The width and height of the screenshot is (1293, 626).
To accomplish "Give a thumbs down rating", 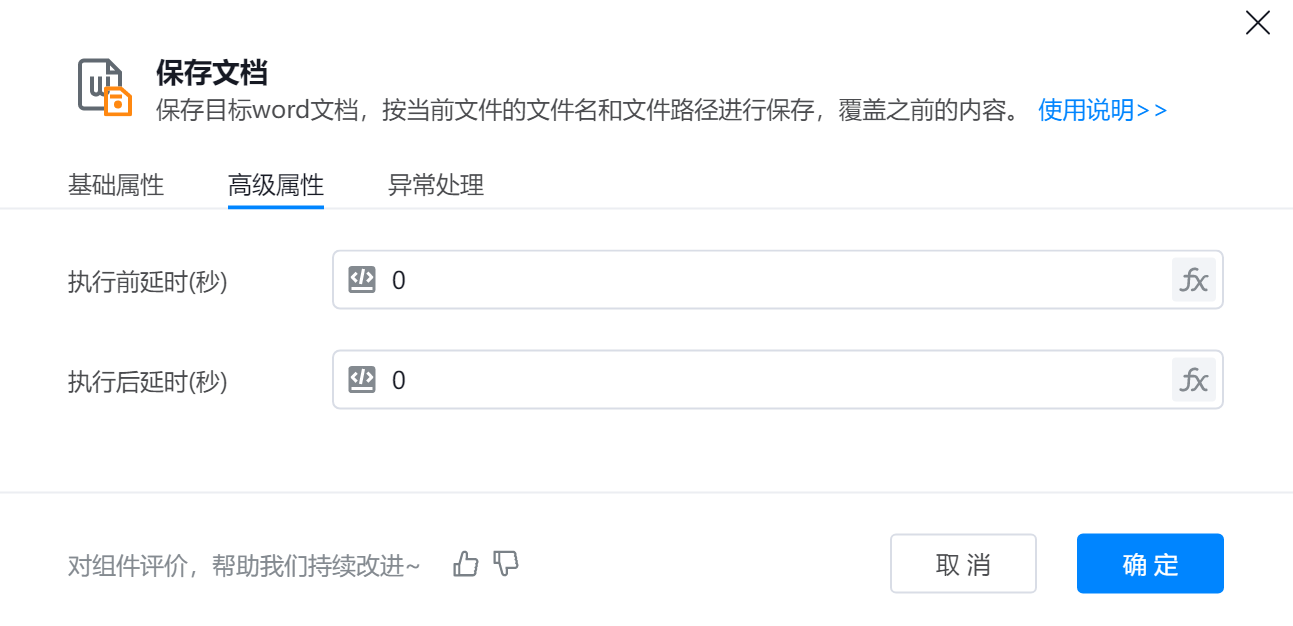I will (x=507, y=564).
